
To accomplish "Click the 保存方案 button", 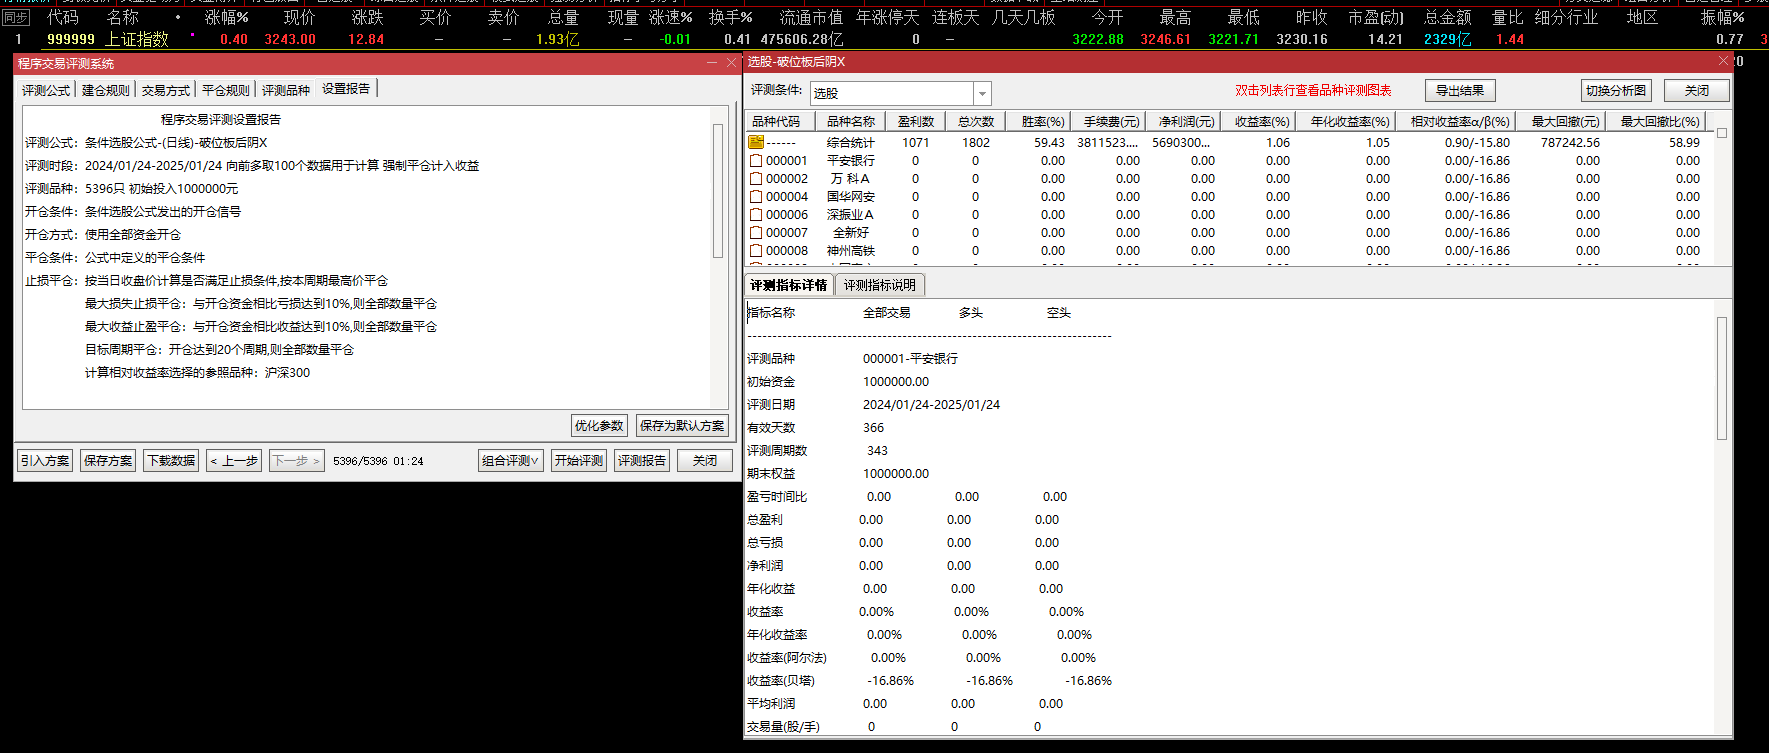I will (108, 461).
